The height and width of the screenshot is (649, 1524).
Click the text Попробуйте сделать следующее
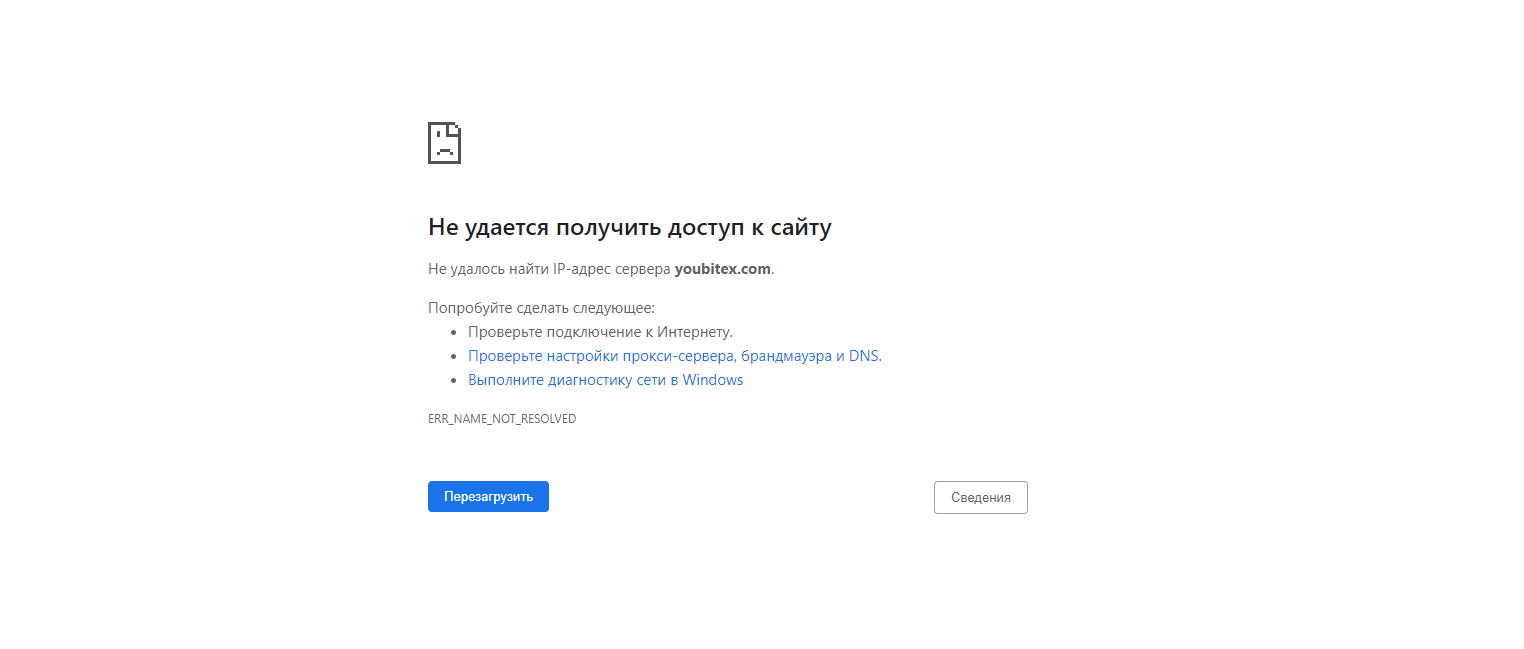click(x=541, y=308)
